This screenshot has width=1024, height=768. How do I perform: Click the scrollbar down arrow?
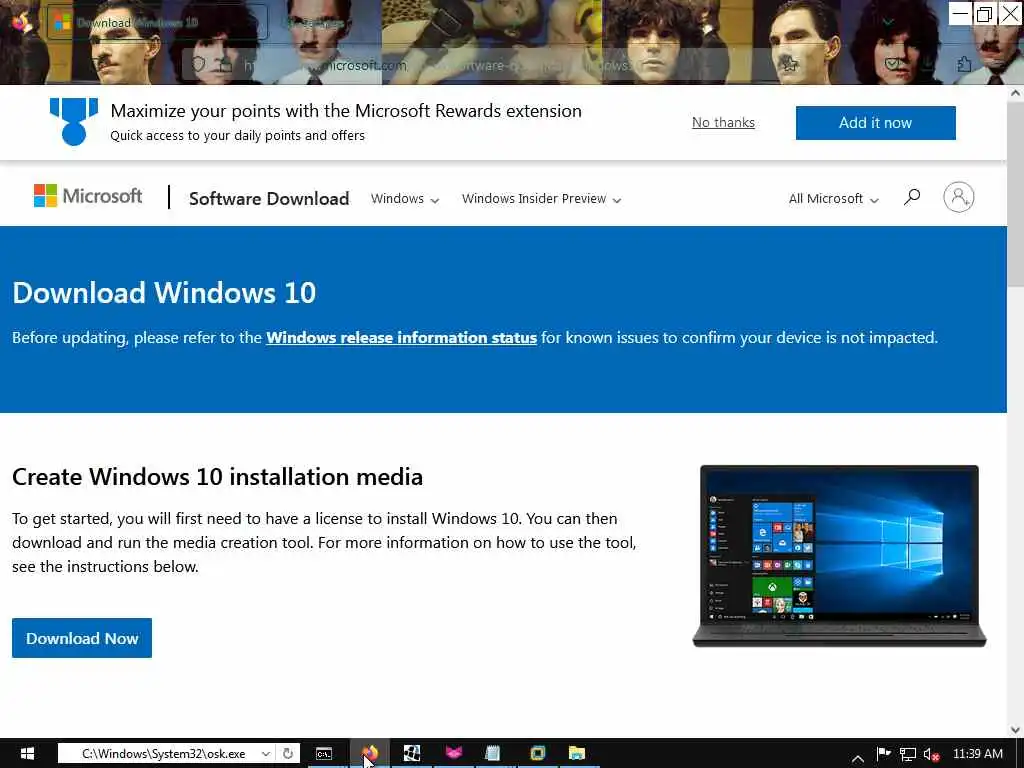1015,729
